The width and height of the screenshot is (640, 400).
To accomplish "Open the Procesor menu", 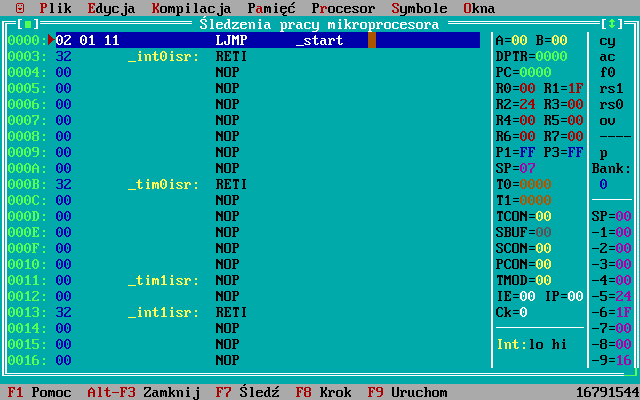I will coord(343,8).
